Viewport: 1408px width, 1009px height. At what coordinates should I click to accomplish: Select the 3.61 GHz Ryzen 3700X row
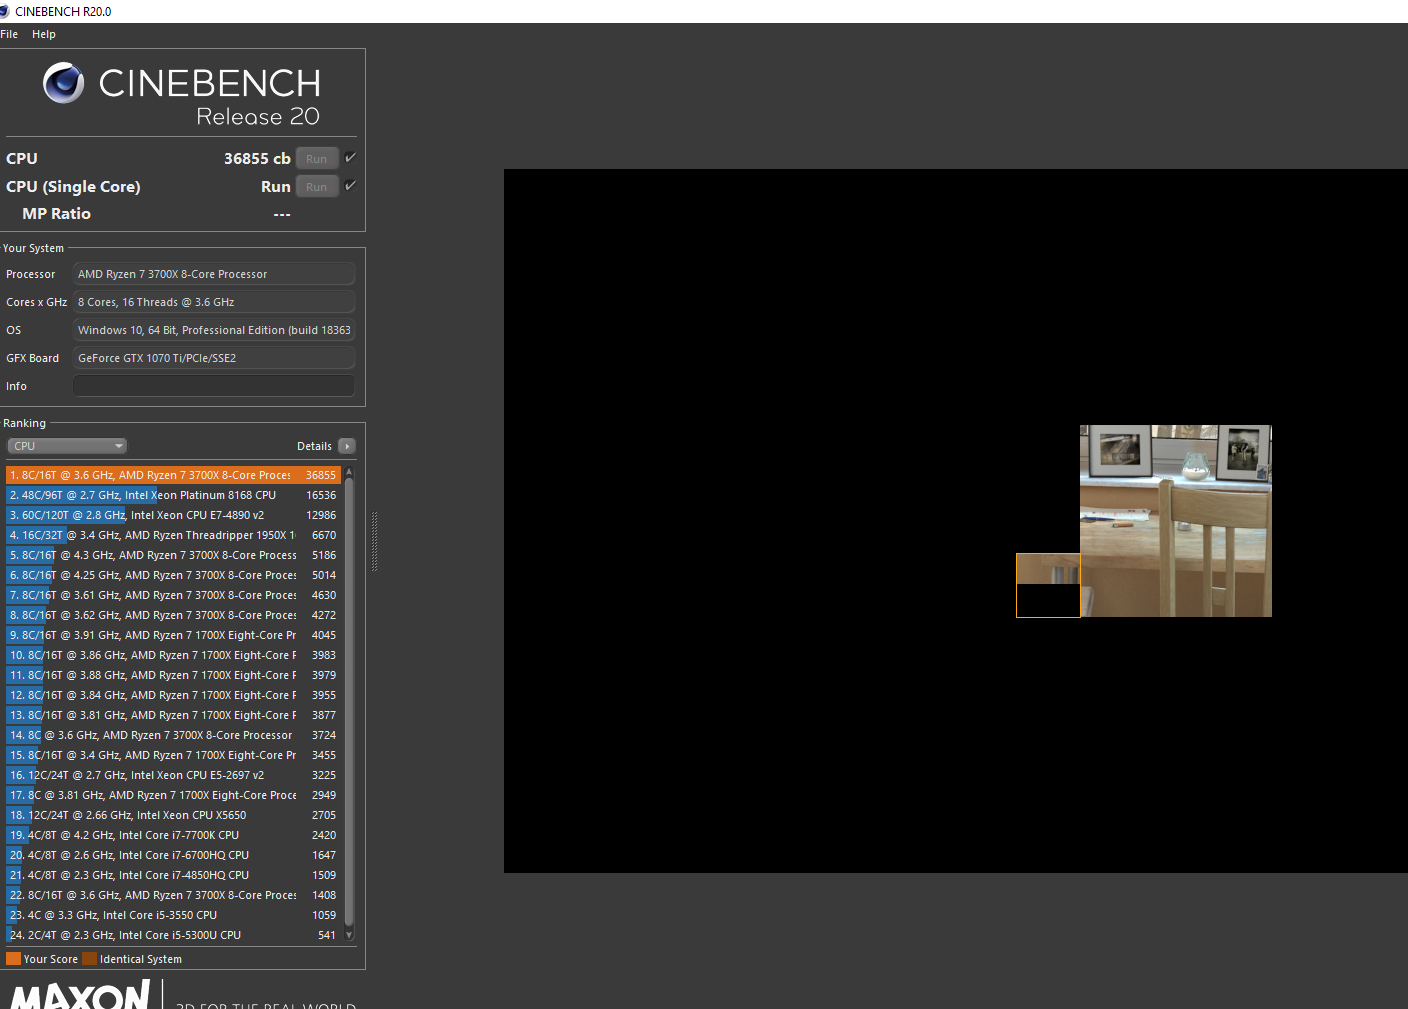click(x=173, y=595)
